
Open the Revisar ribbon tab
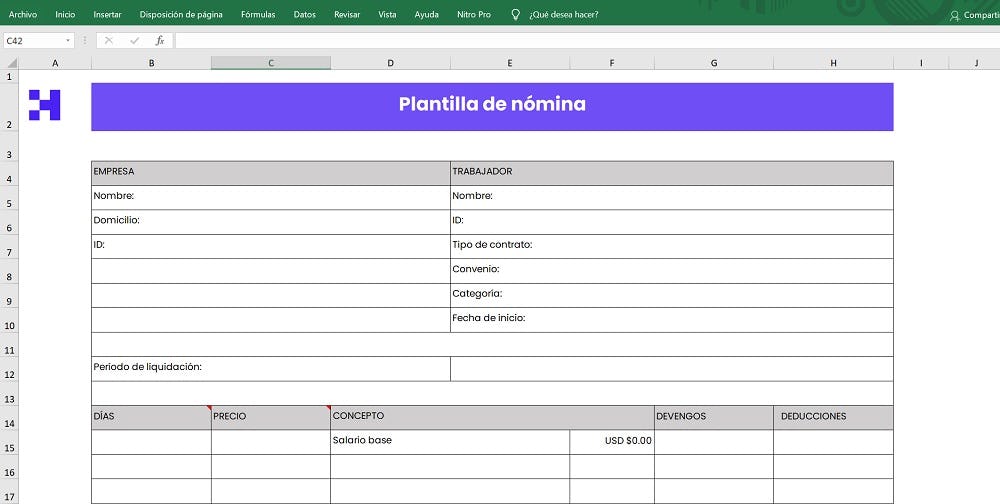347,14
